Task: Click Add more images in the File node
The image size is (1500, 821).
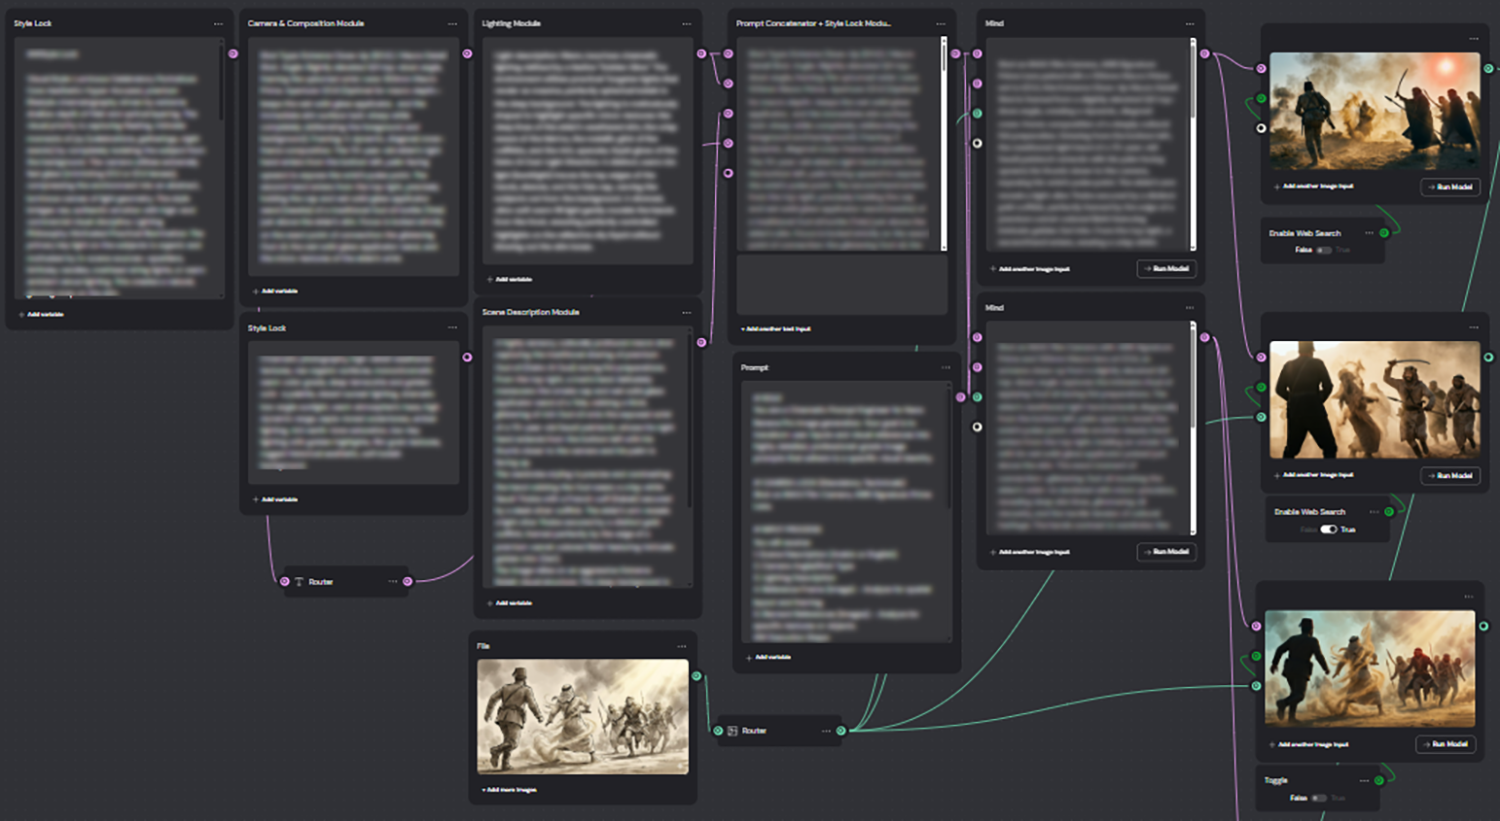Action: (x=510, y=790)
